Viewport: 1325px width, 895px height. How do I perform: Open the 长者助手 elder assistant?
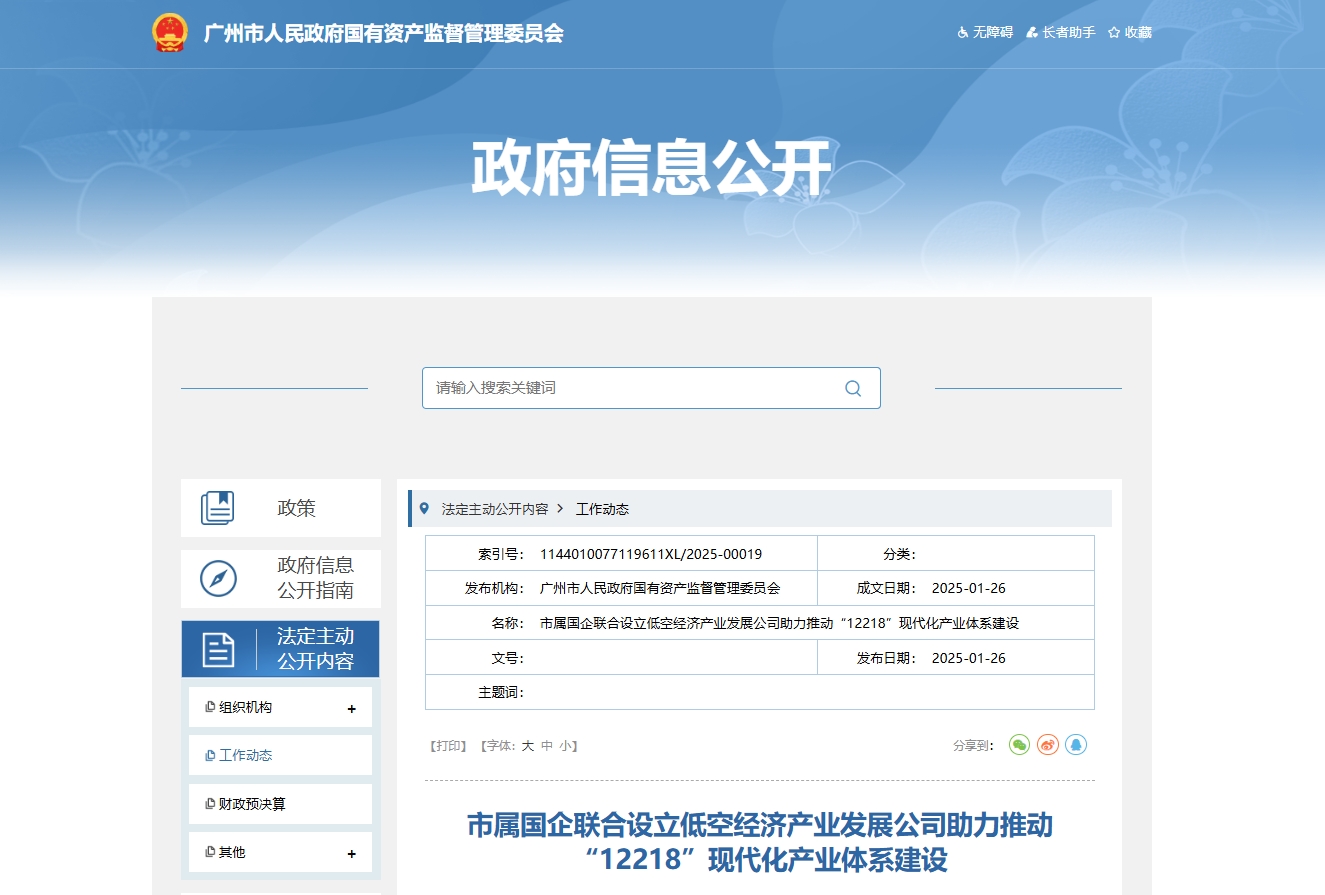point(1061,33)
